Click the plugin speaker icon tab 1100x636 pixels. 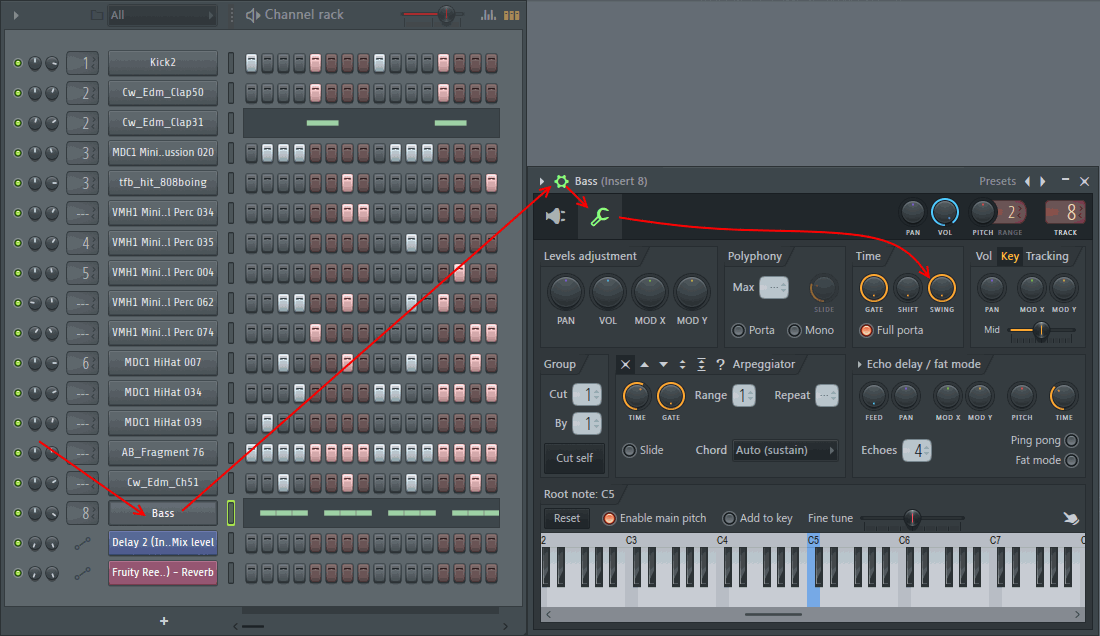[555, 216]
